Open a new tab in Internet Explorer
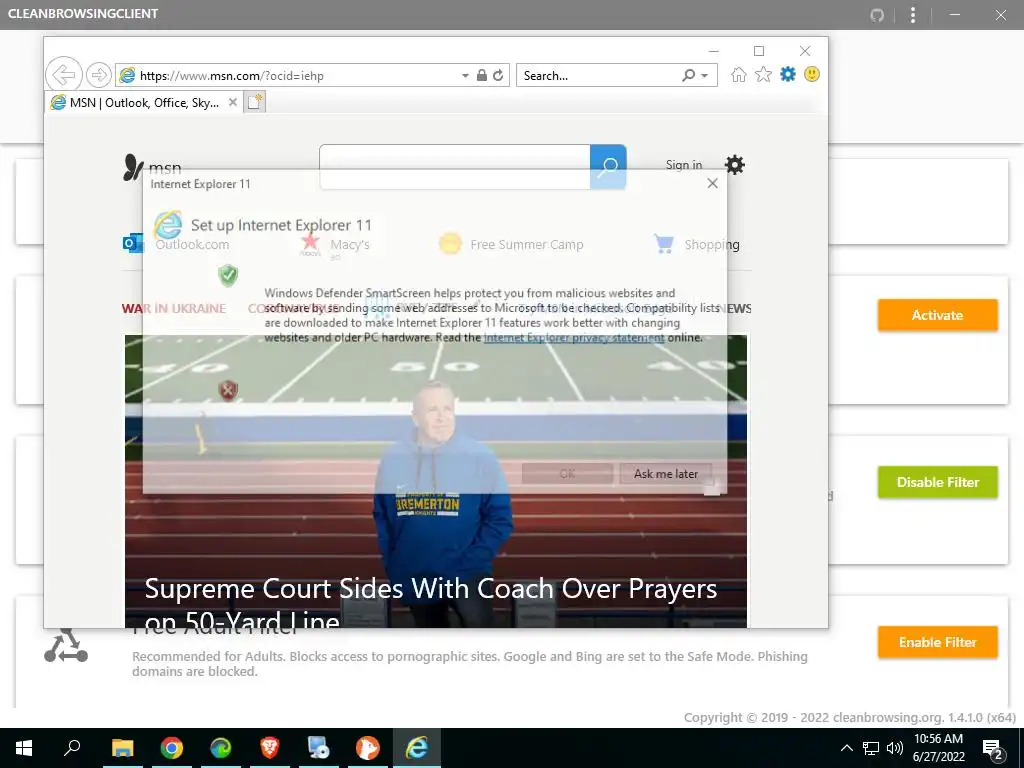The height and width of the screenshot is (768, 1024). (255, 102)
